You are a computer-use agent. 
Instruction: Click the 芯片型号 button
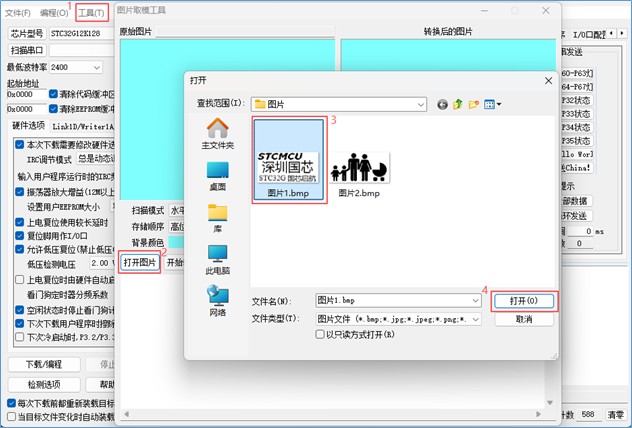(27, 33)
